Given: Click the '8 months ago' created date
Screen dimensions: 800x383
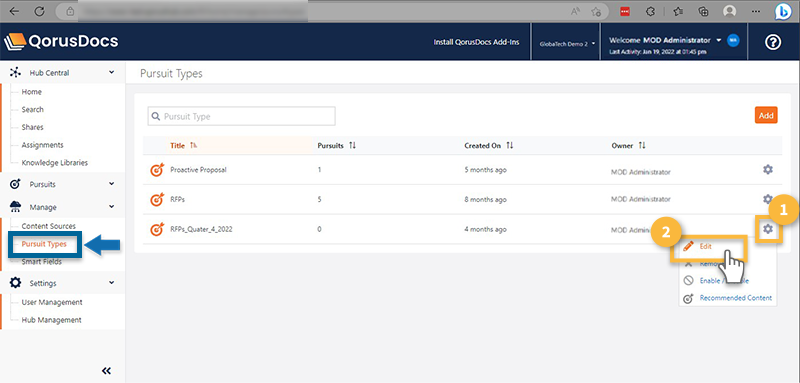Looking at the screenshot, I should point(485,199).
